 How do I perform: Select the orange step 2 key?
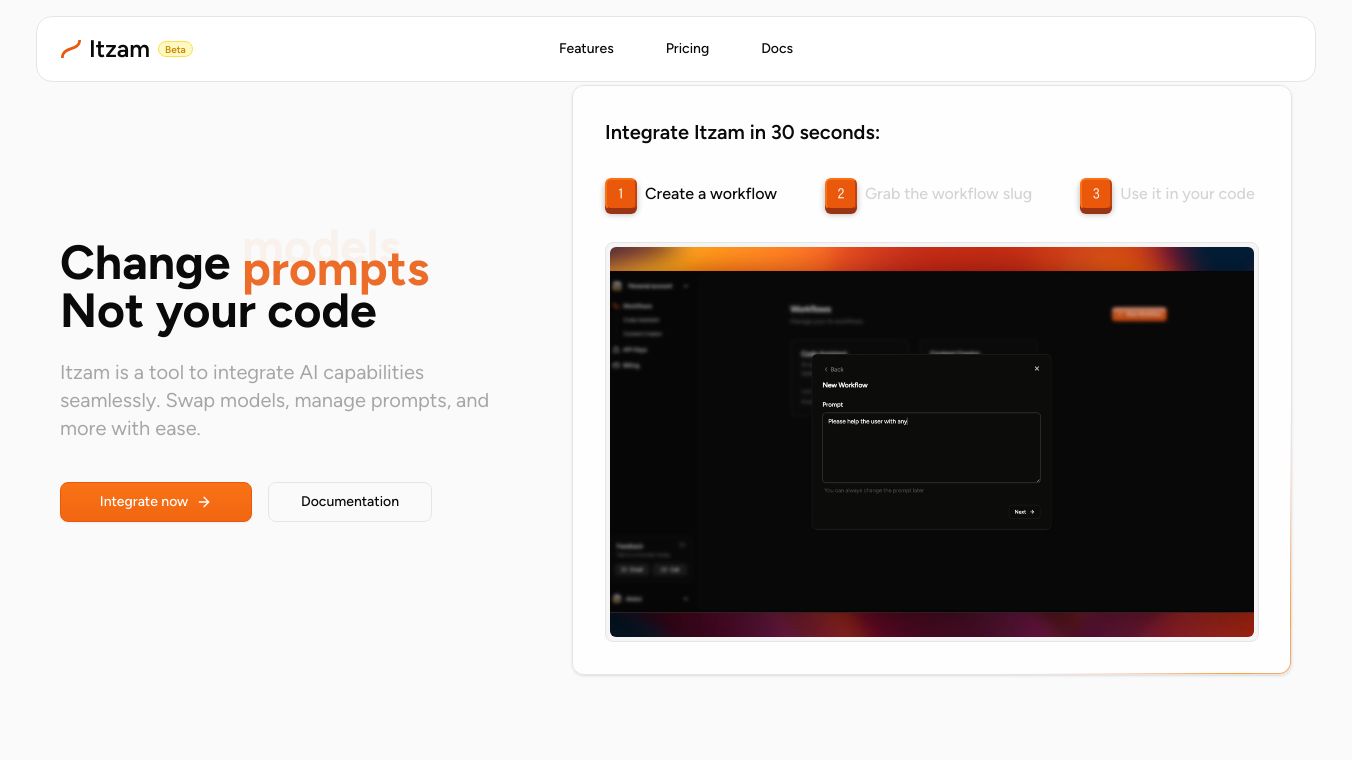pos(841,195)
